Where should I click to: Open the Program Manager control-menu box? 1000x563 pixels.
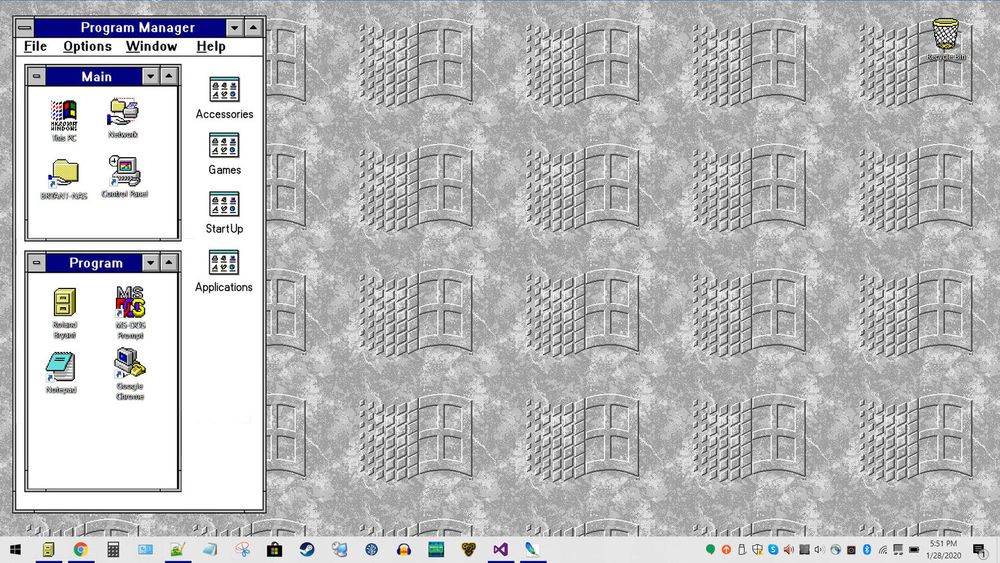(26, 28)
